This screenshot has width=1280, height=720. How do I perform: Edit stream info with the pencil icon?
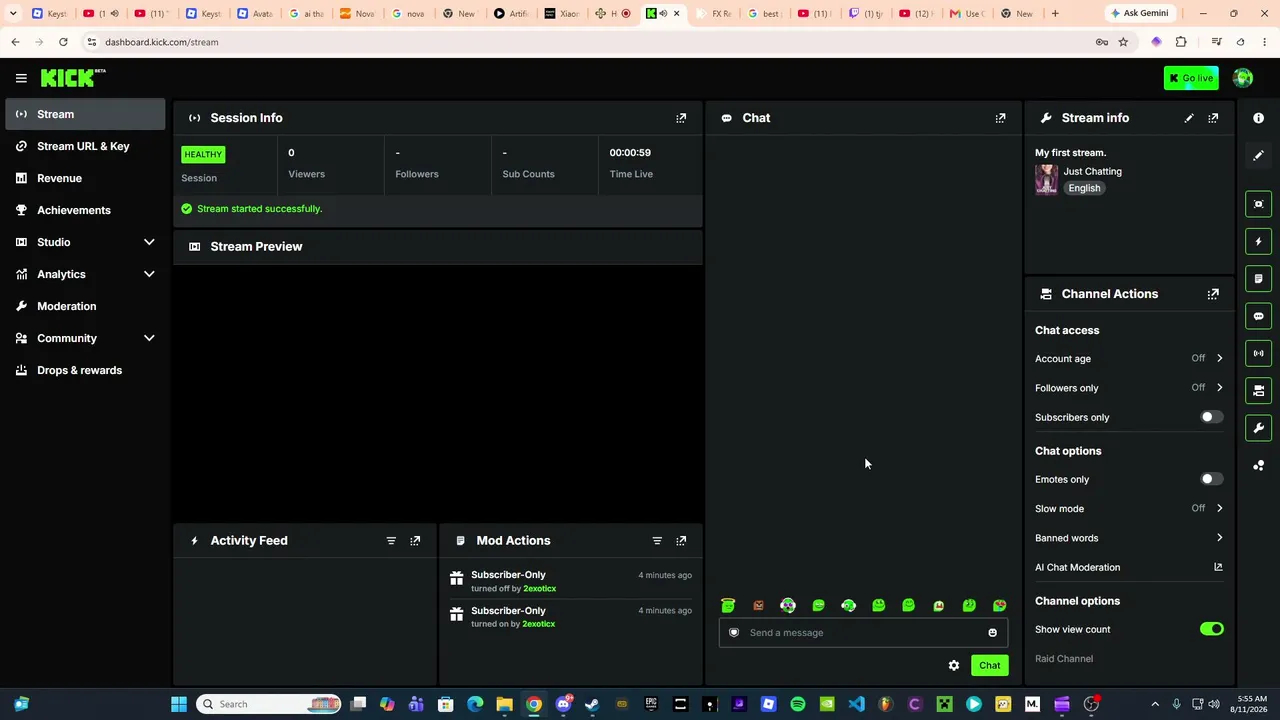tap(1189, 118)
